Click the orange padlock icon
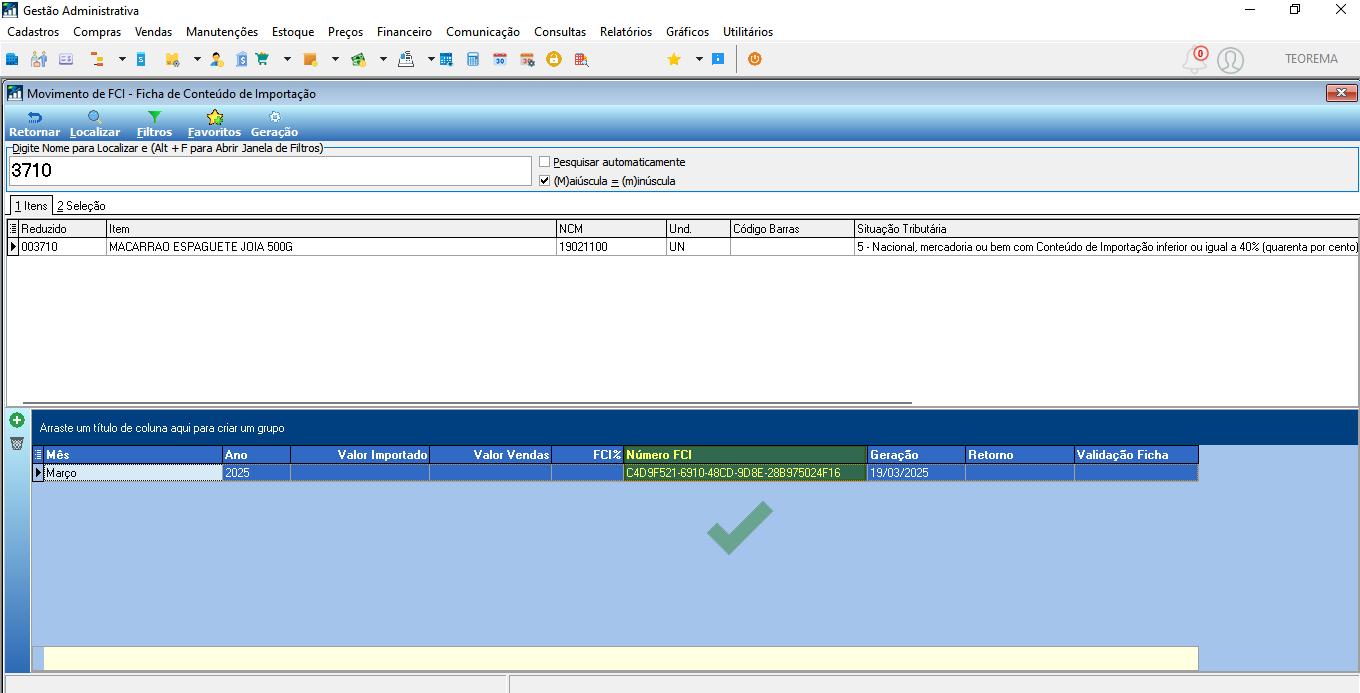 [554, 59]
